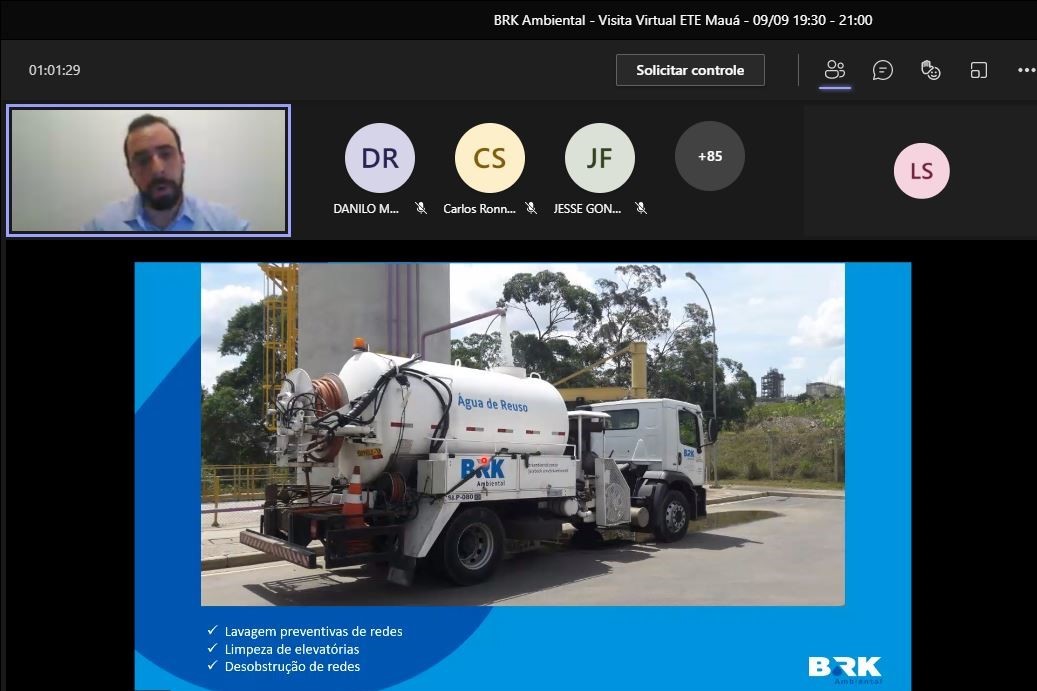Click the Solicitar controle button
This screenshot has width=1037, height=691.
690,70
